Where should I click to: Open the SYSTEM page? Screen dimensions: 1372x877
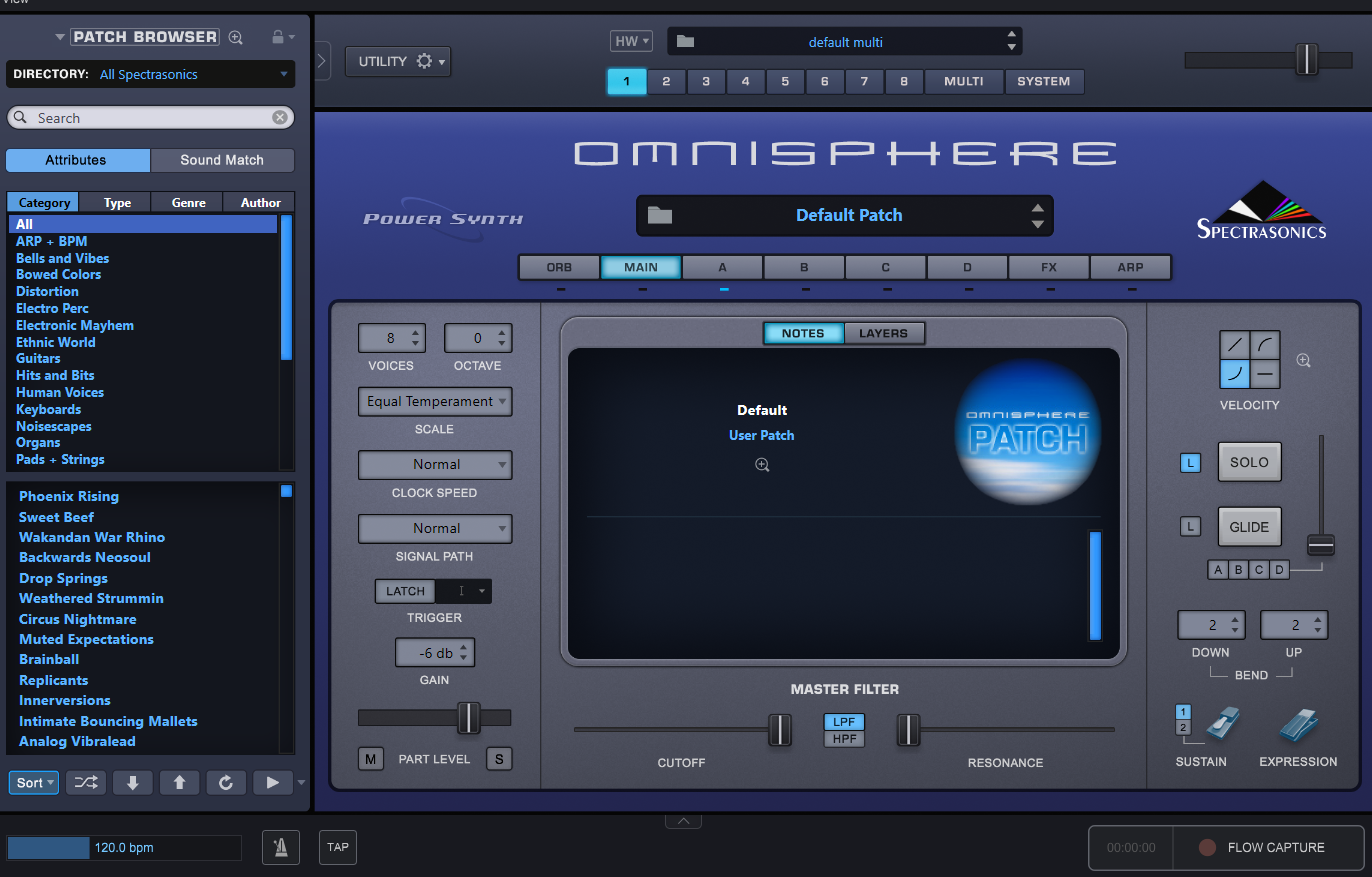(x=1044, y=81)
